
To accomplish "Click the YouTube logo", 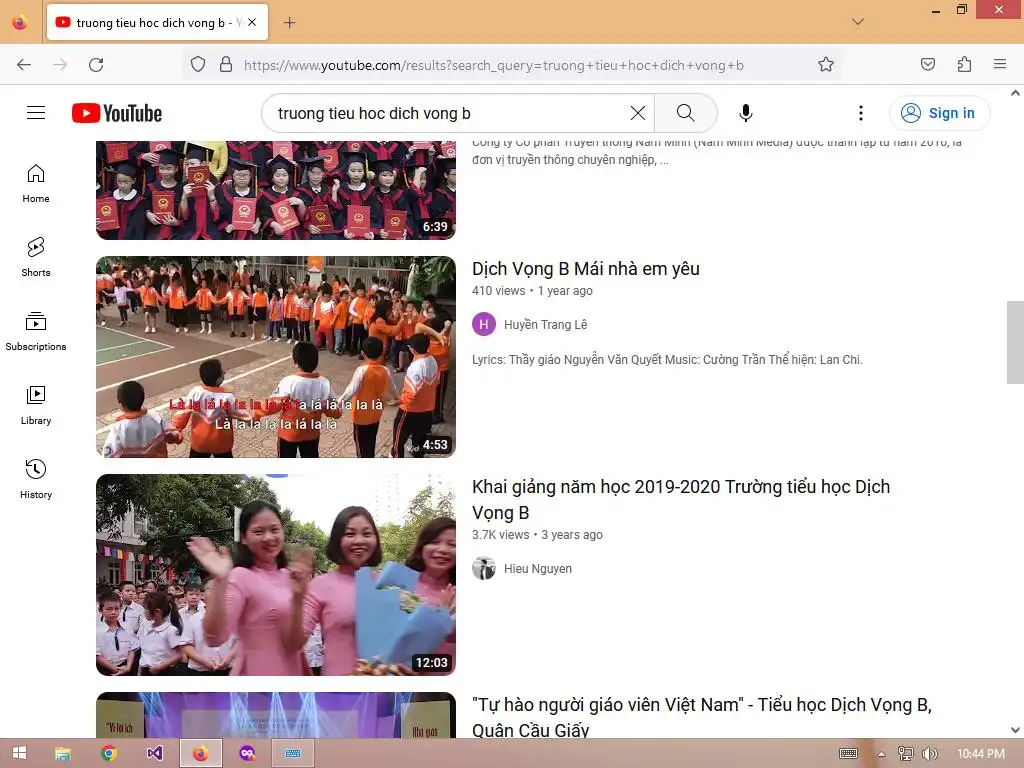I will (x=117, y=113).
